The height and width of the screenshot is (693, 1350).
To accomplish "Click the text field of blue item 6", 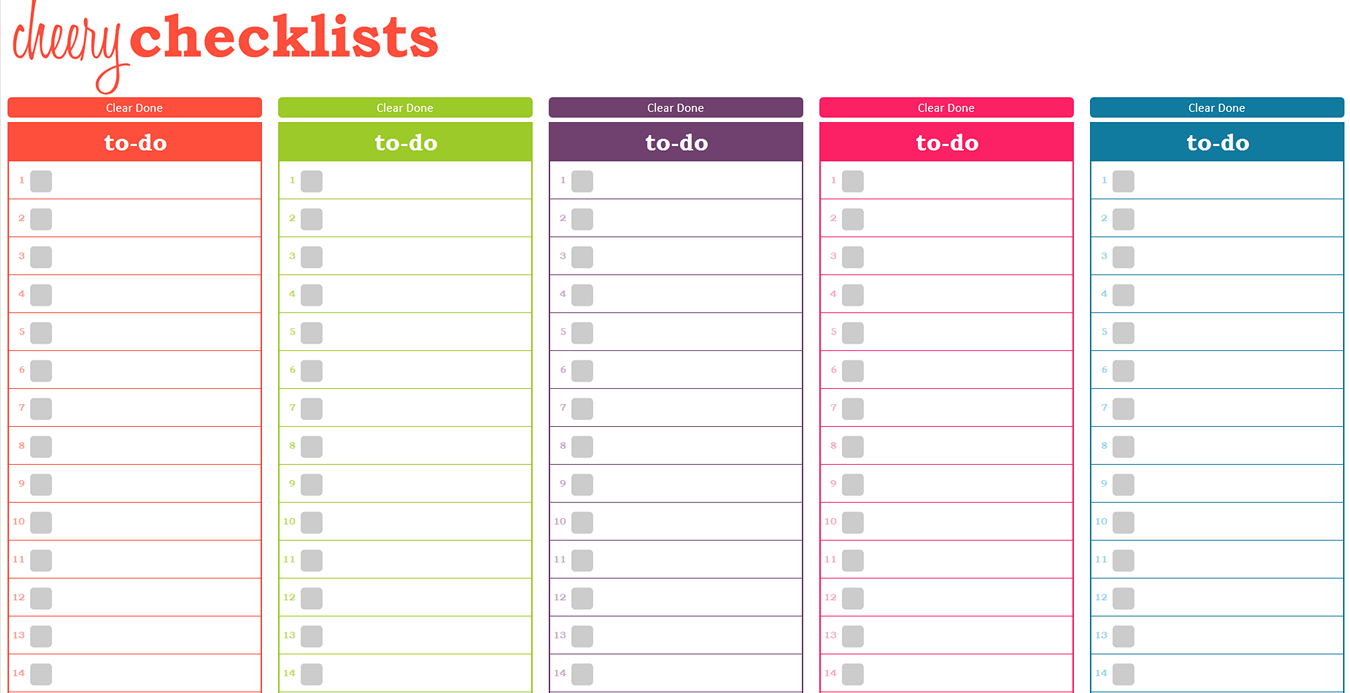I will tap(1239, 370).
